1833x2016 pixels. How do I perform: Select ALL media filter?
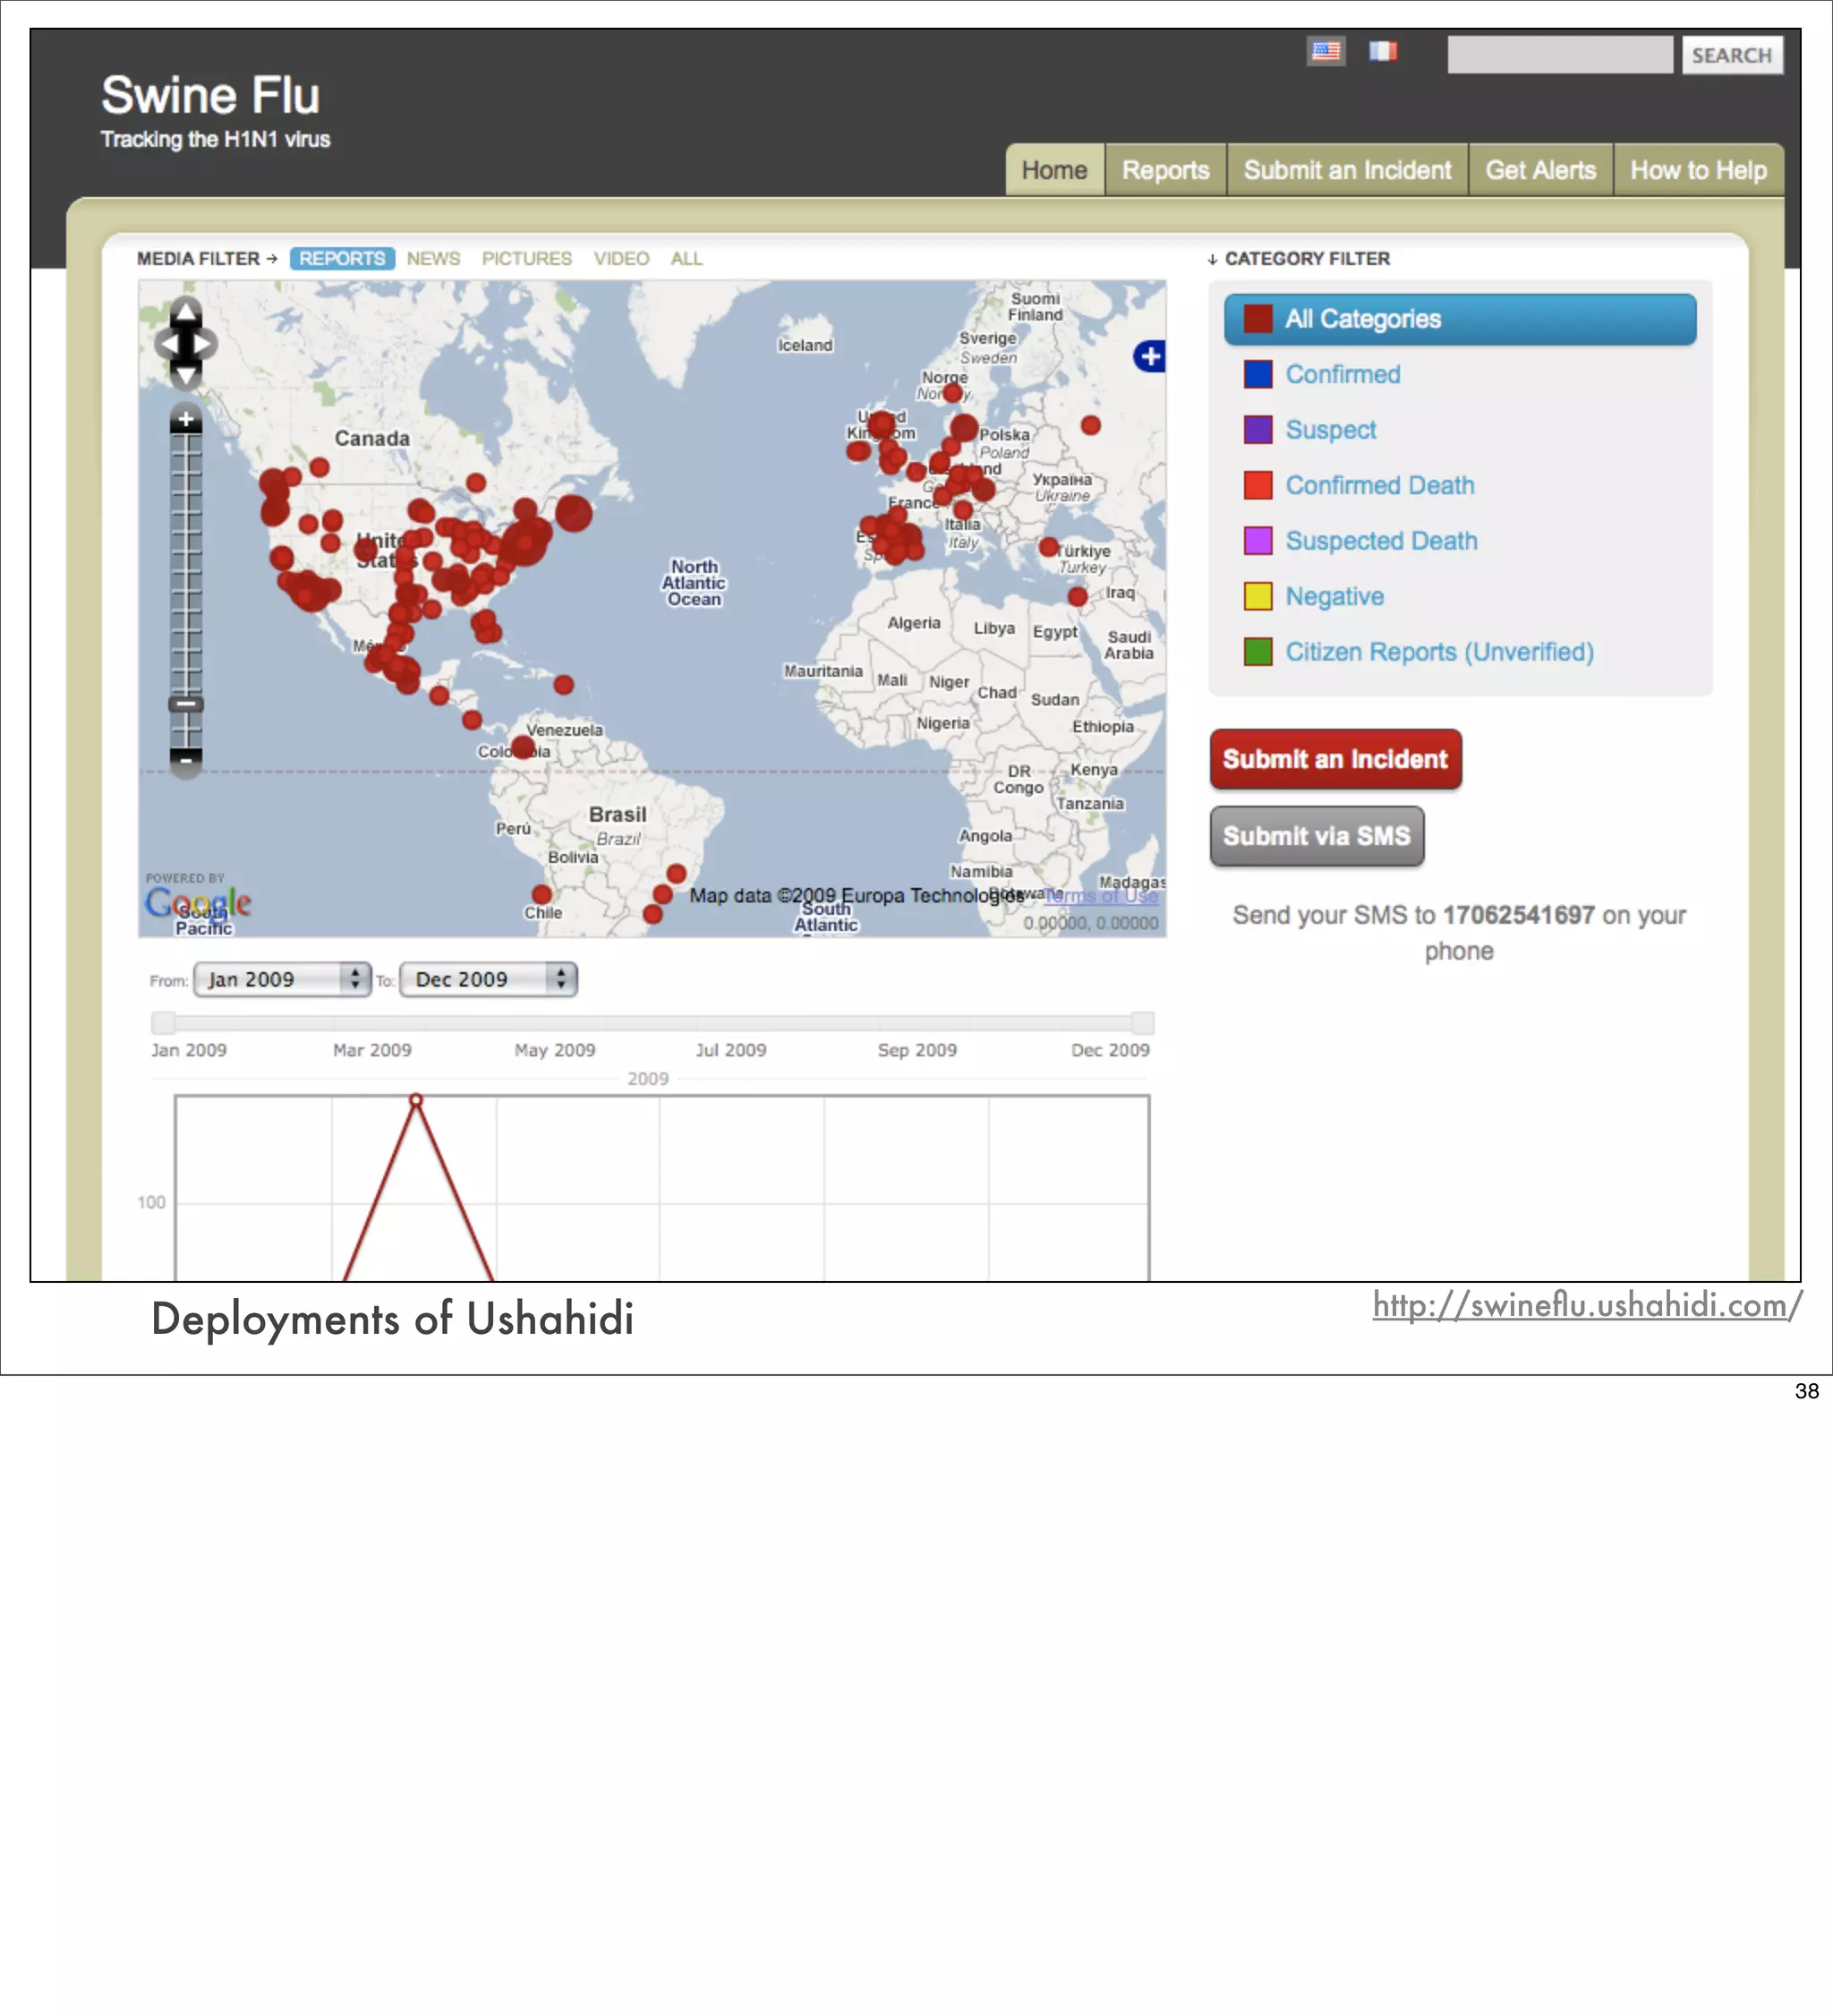tap(686, 258)
